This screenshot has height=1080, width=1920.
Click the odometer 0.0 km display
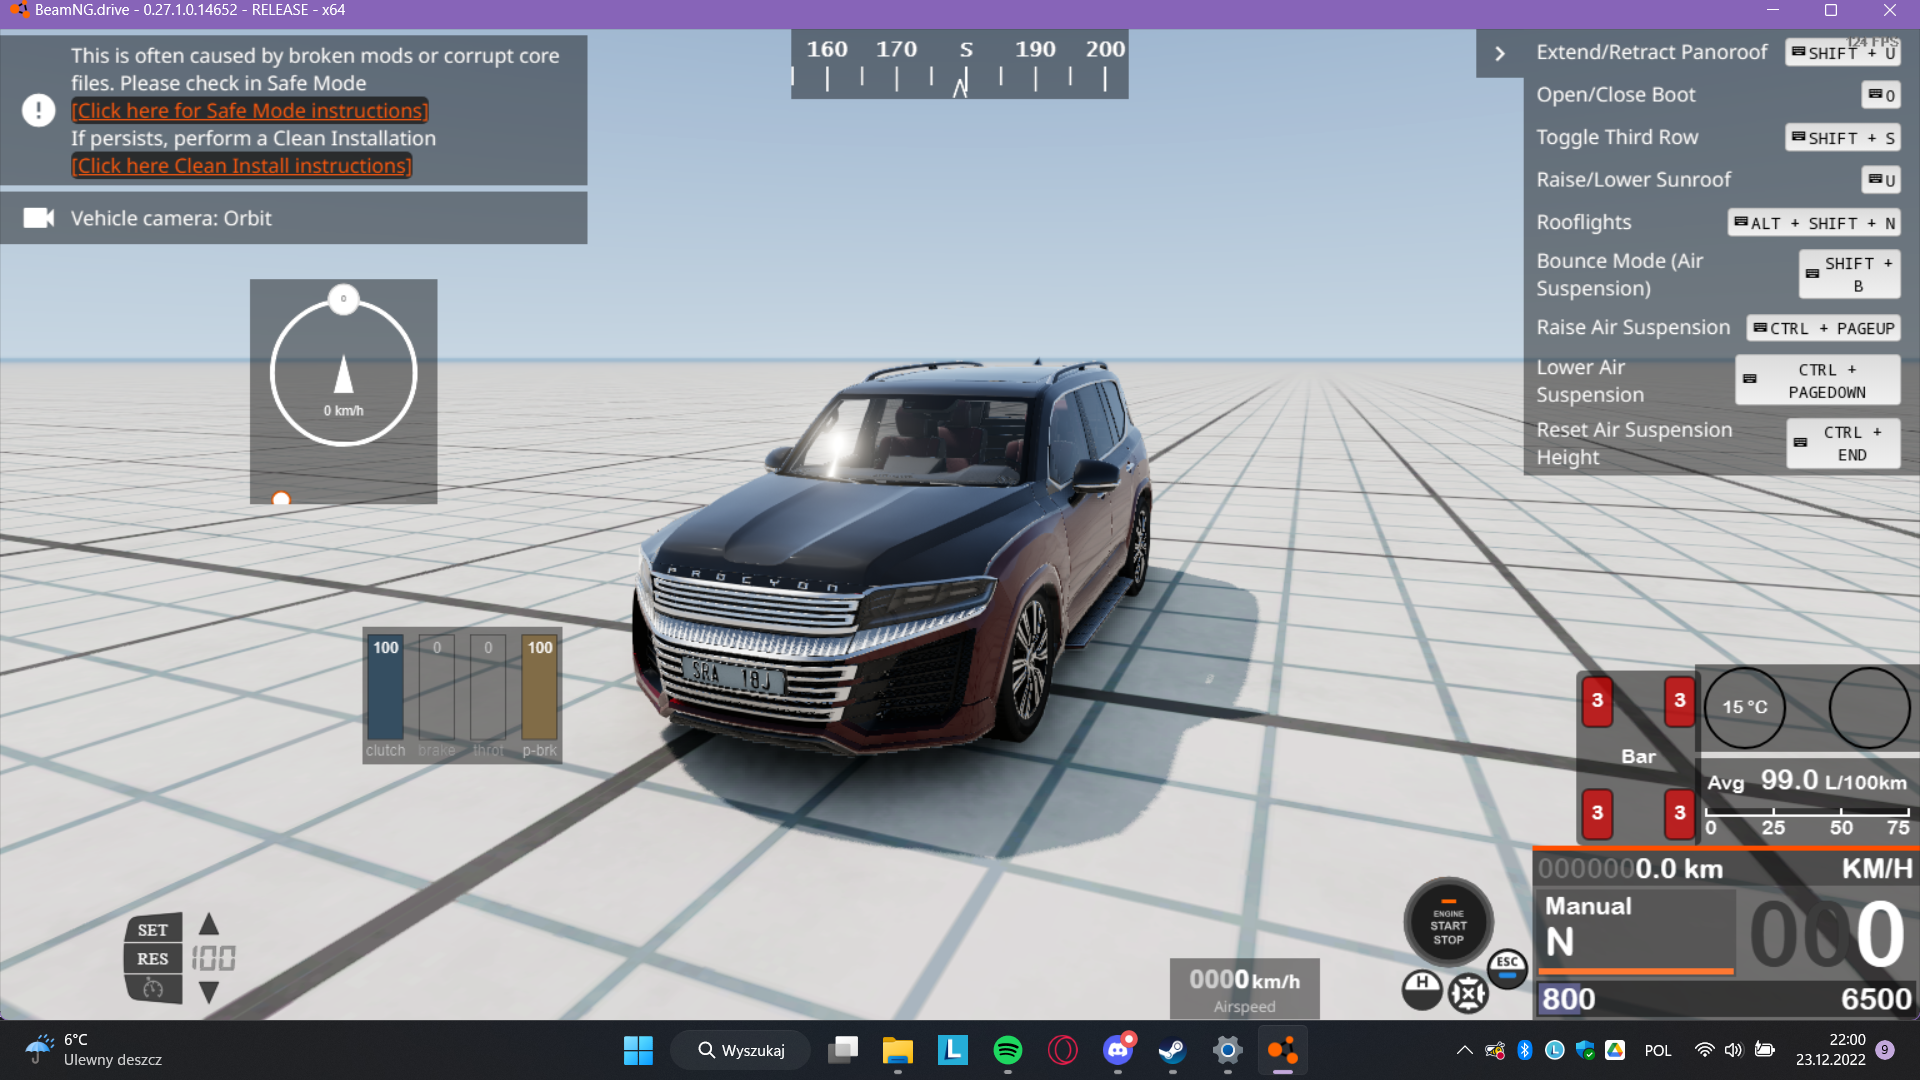pyautogui.click(x=1630, y=868)
